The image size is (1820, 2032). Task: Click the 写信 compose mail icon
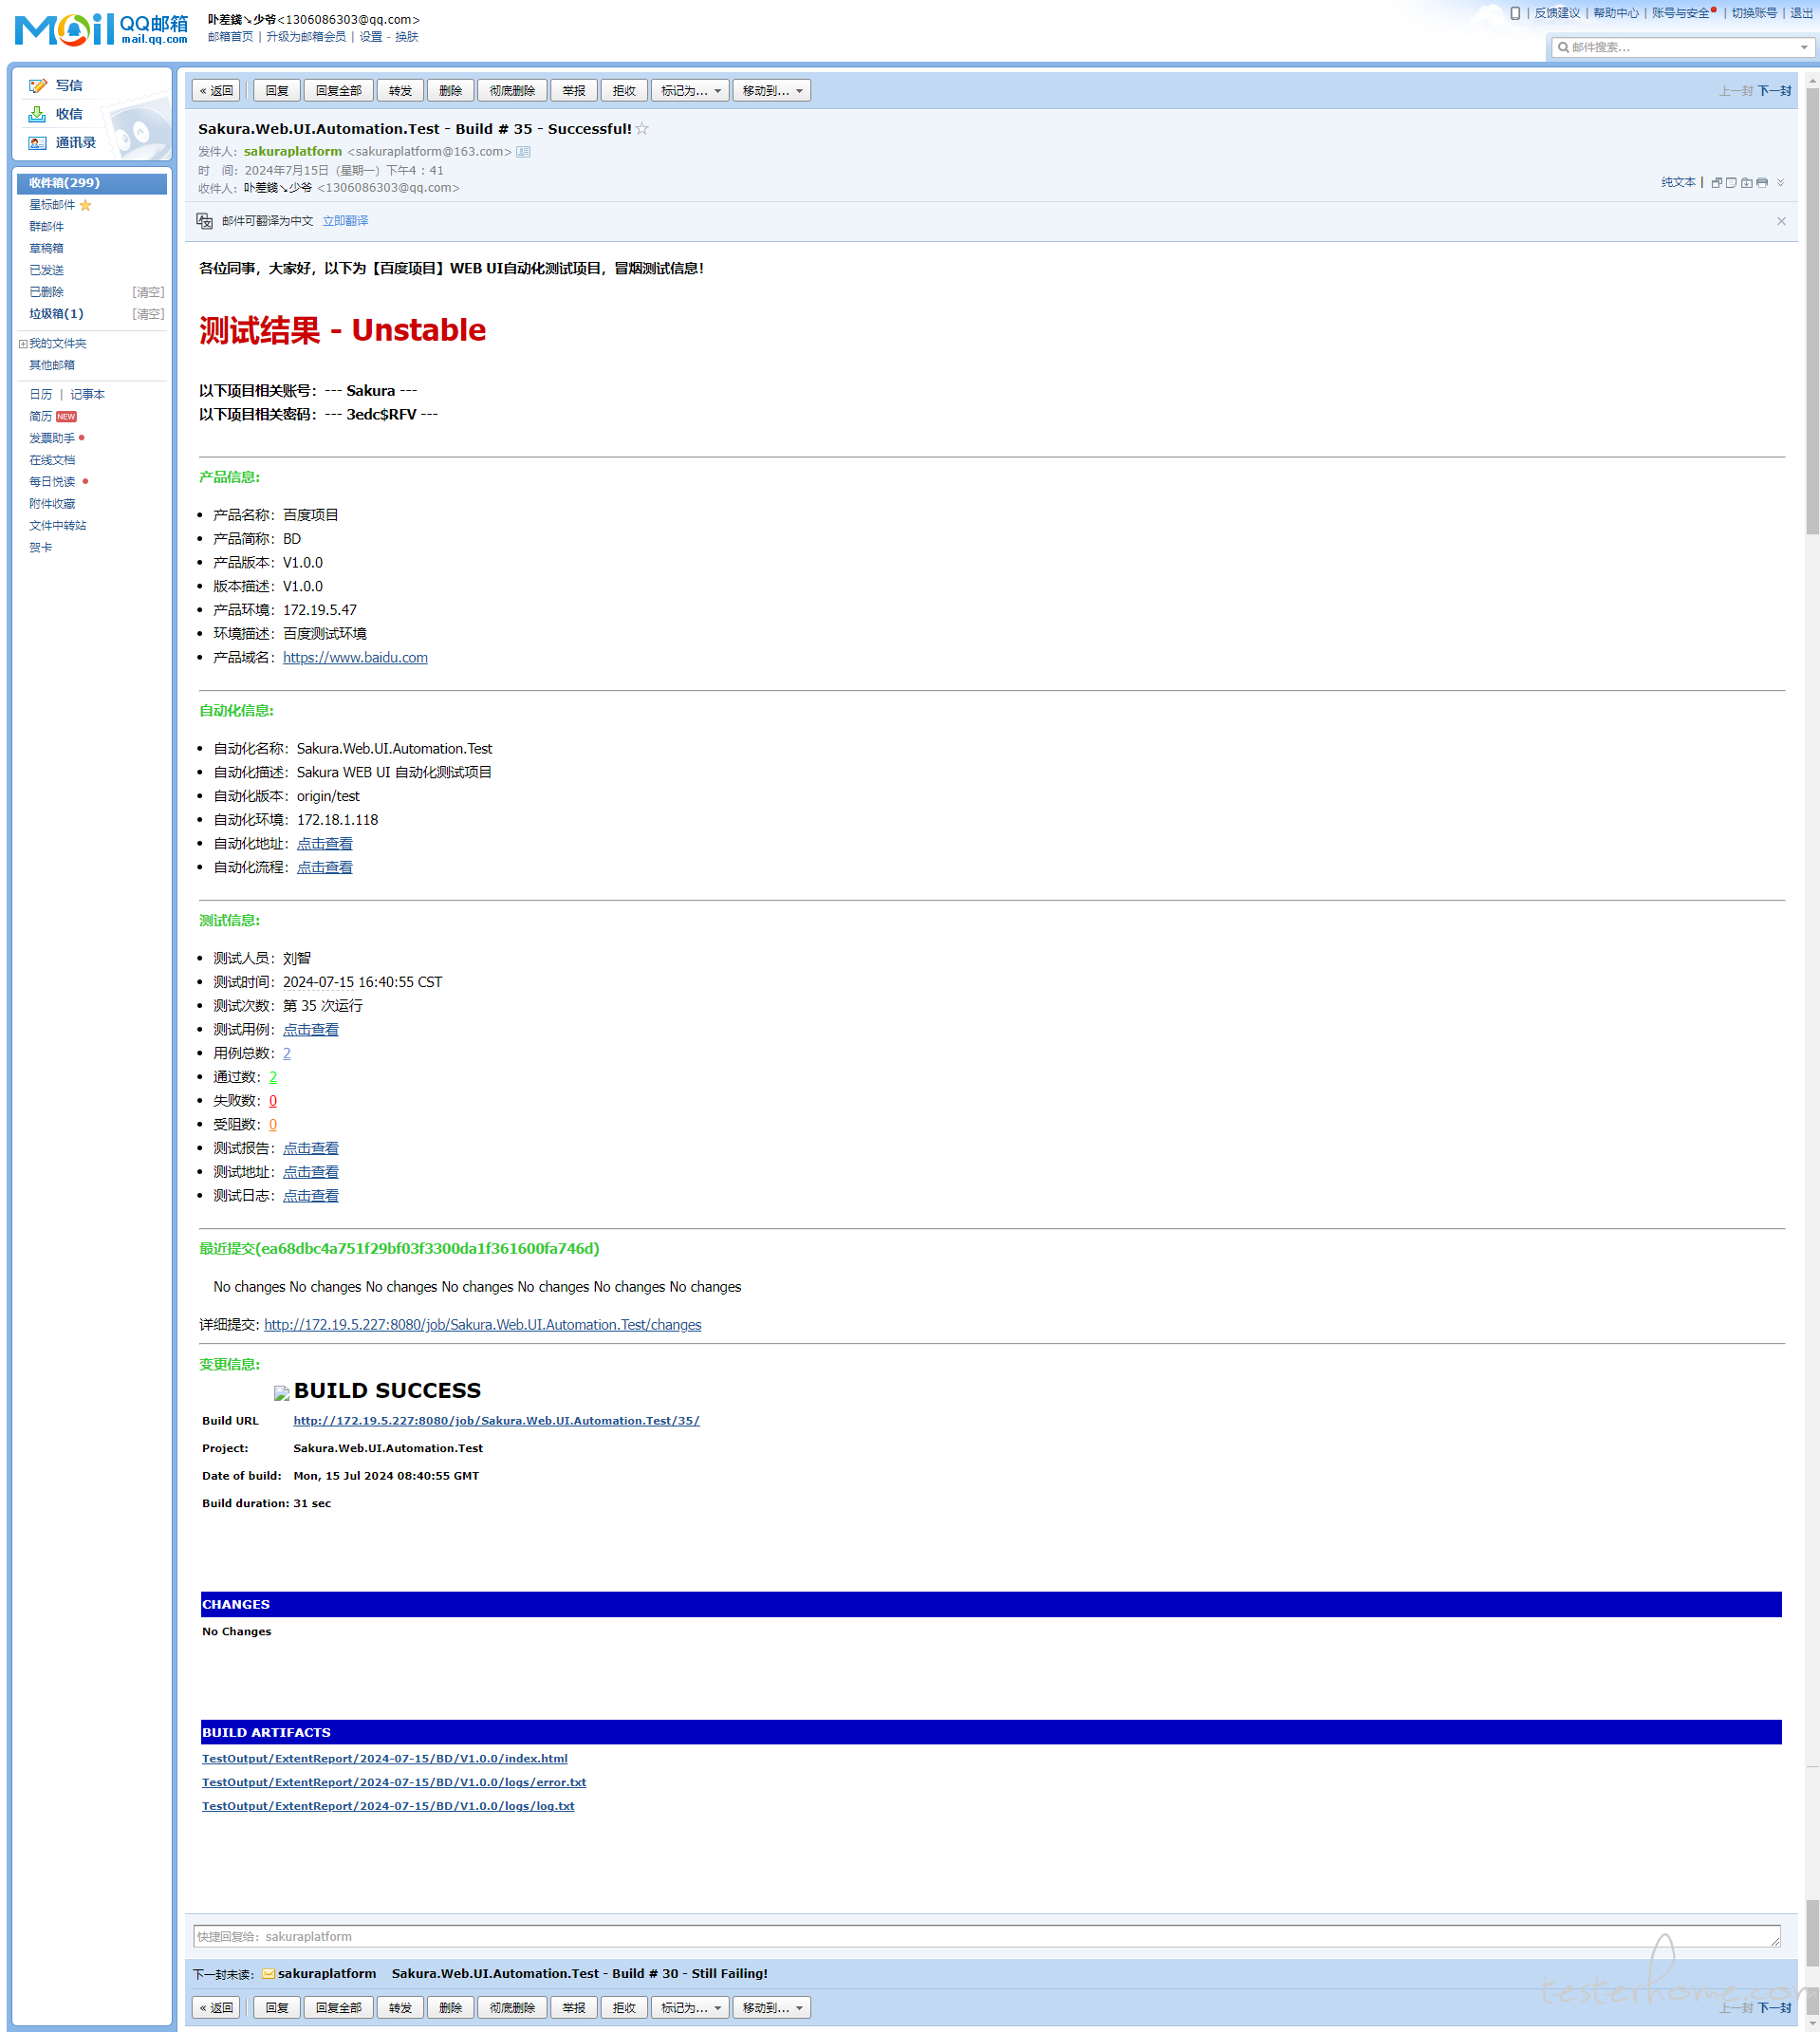click(x=37, y=86)
